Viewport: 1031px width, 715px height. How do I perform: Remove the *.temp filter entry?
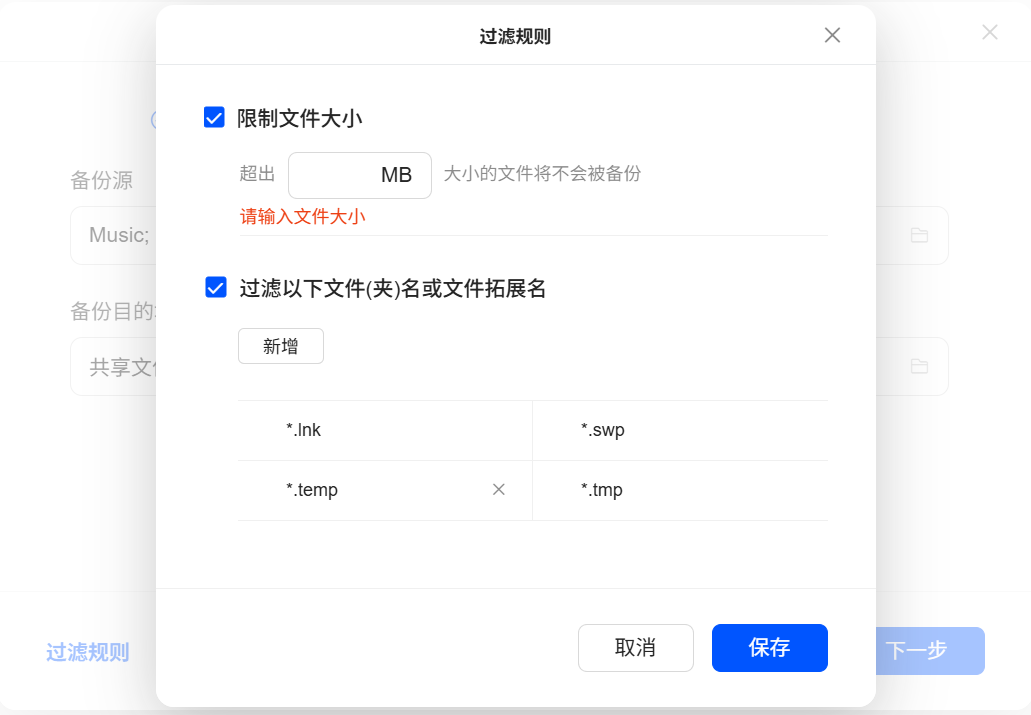tap(499, 490)
